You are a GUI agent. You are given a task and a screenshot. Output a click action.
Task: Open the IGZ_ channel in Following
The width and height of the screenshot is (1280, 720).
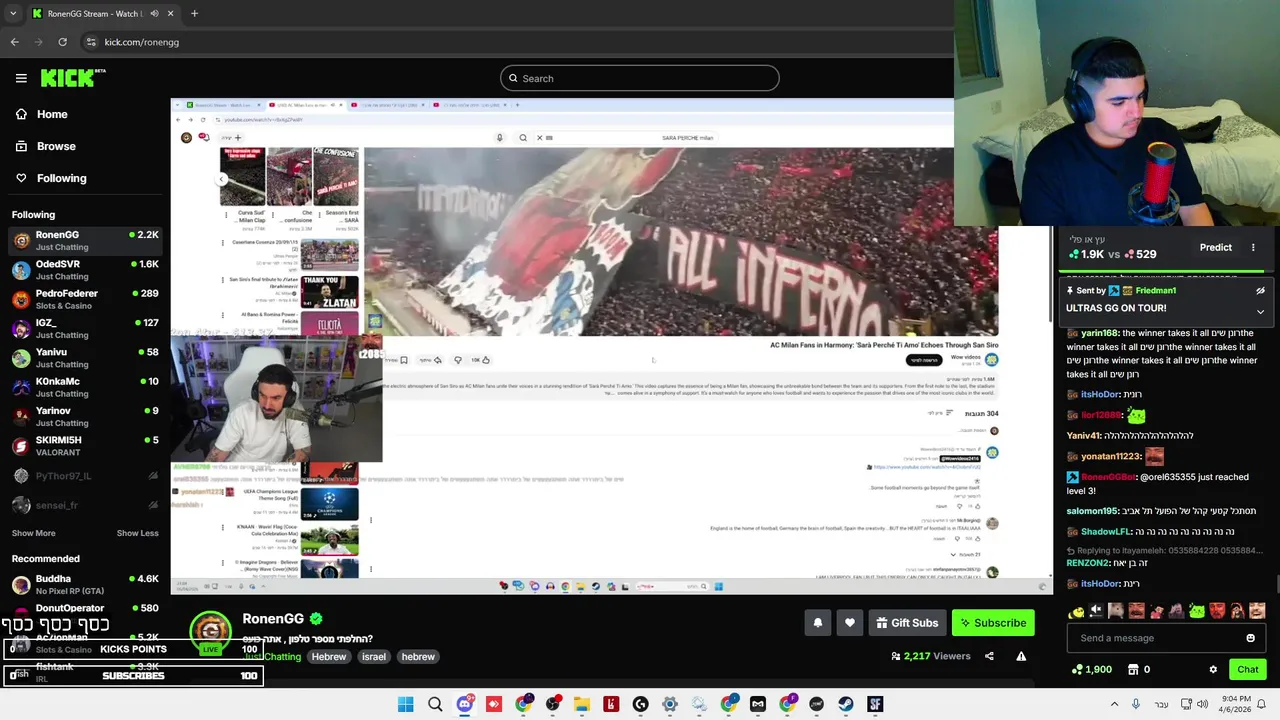85,328
